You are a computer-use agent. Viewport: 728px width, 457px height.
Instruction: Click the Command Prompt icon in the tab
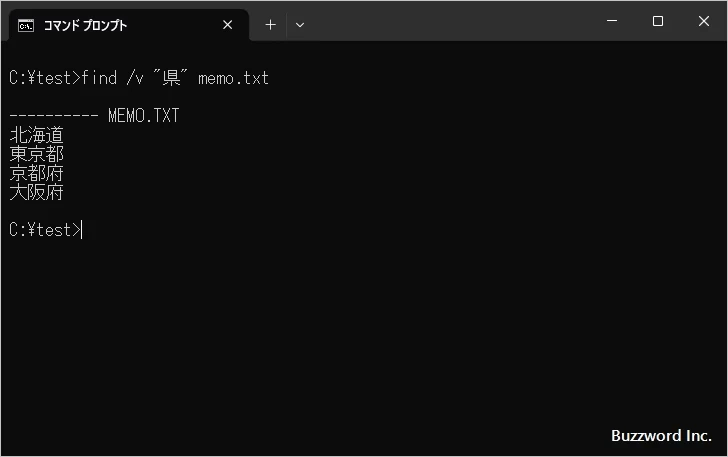(x=27, y=25)
